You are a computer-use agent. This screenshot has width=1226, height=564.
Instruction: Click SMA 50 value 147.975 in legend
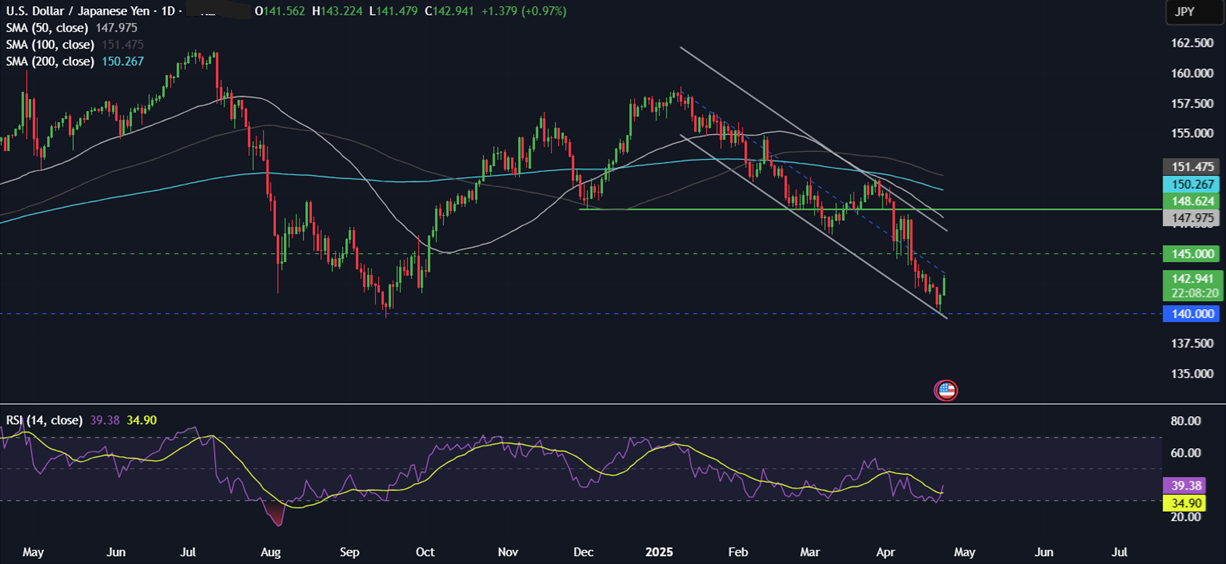click(x=117, y=28)
